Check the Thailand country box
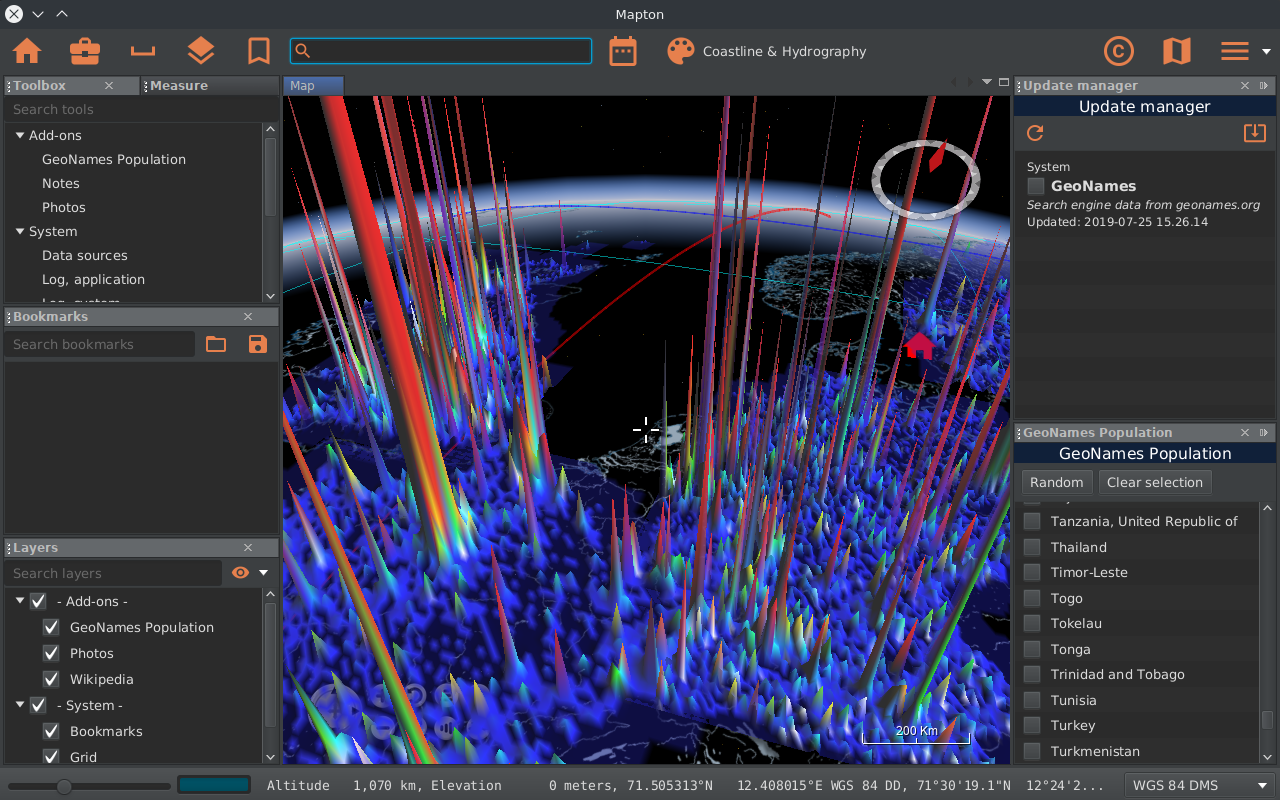Screen dimensions: 1280x800 (x=1032, y=547)
